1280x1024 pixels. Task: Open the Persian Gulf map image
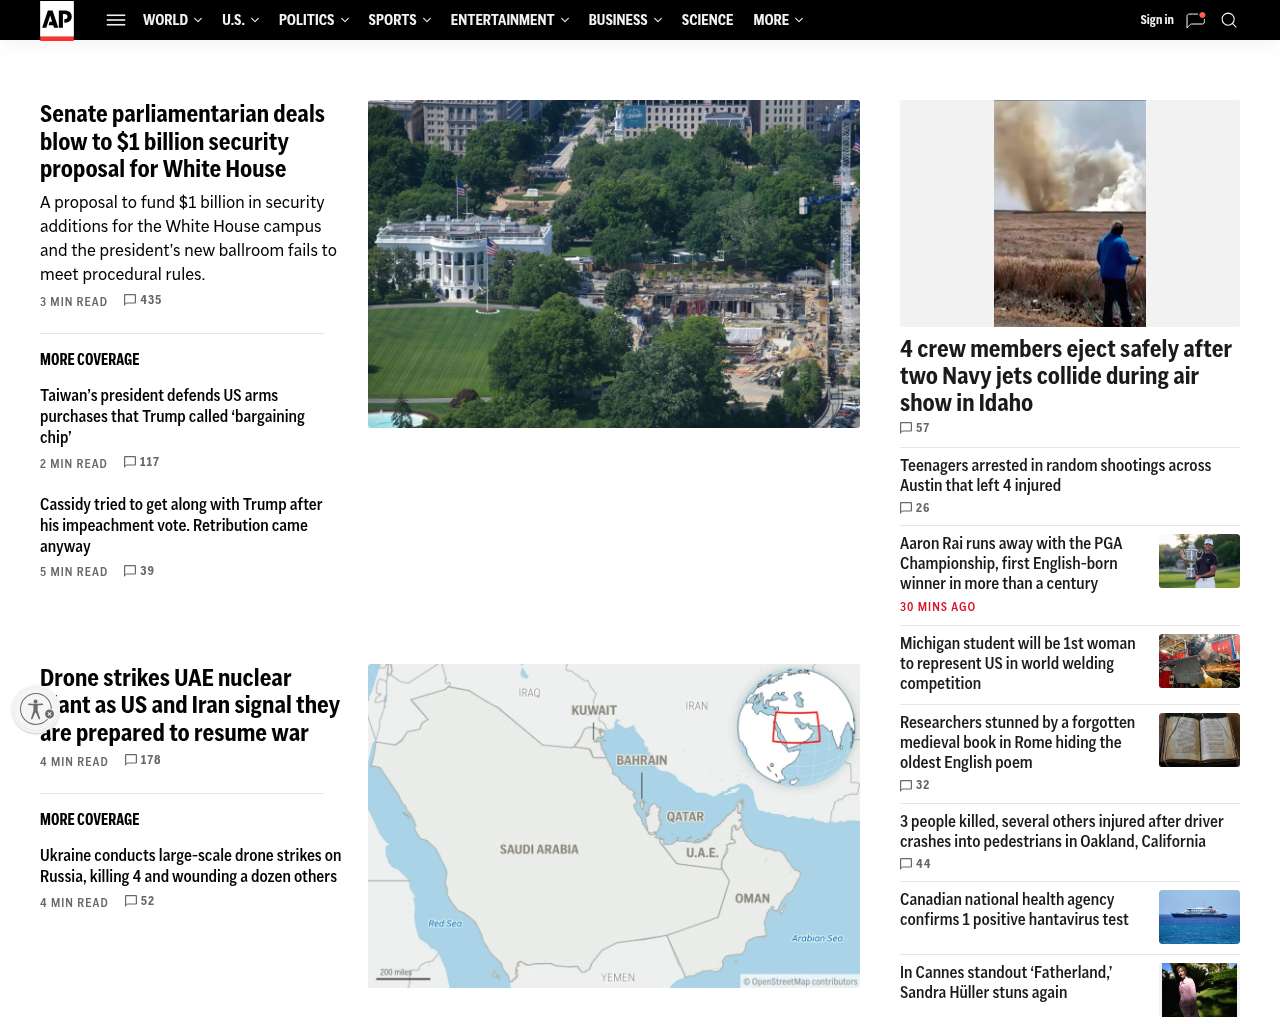click(x=614, y=826)
